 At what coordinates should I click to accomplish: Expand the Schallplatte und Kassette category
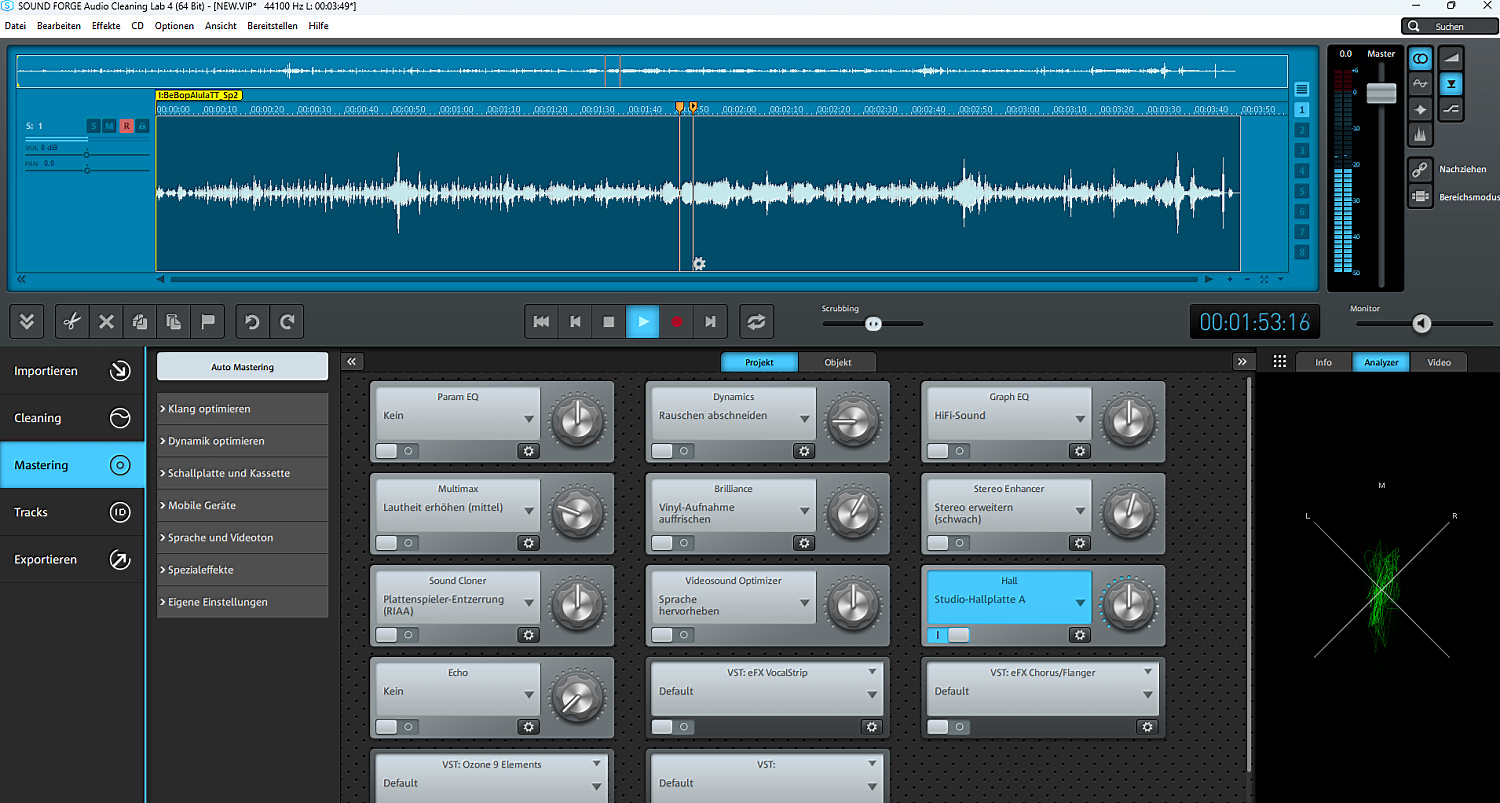pyautogui.click(x=242, y=473)
